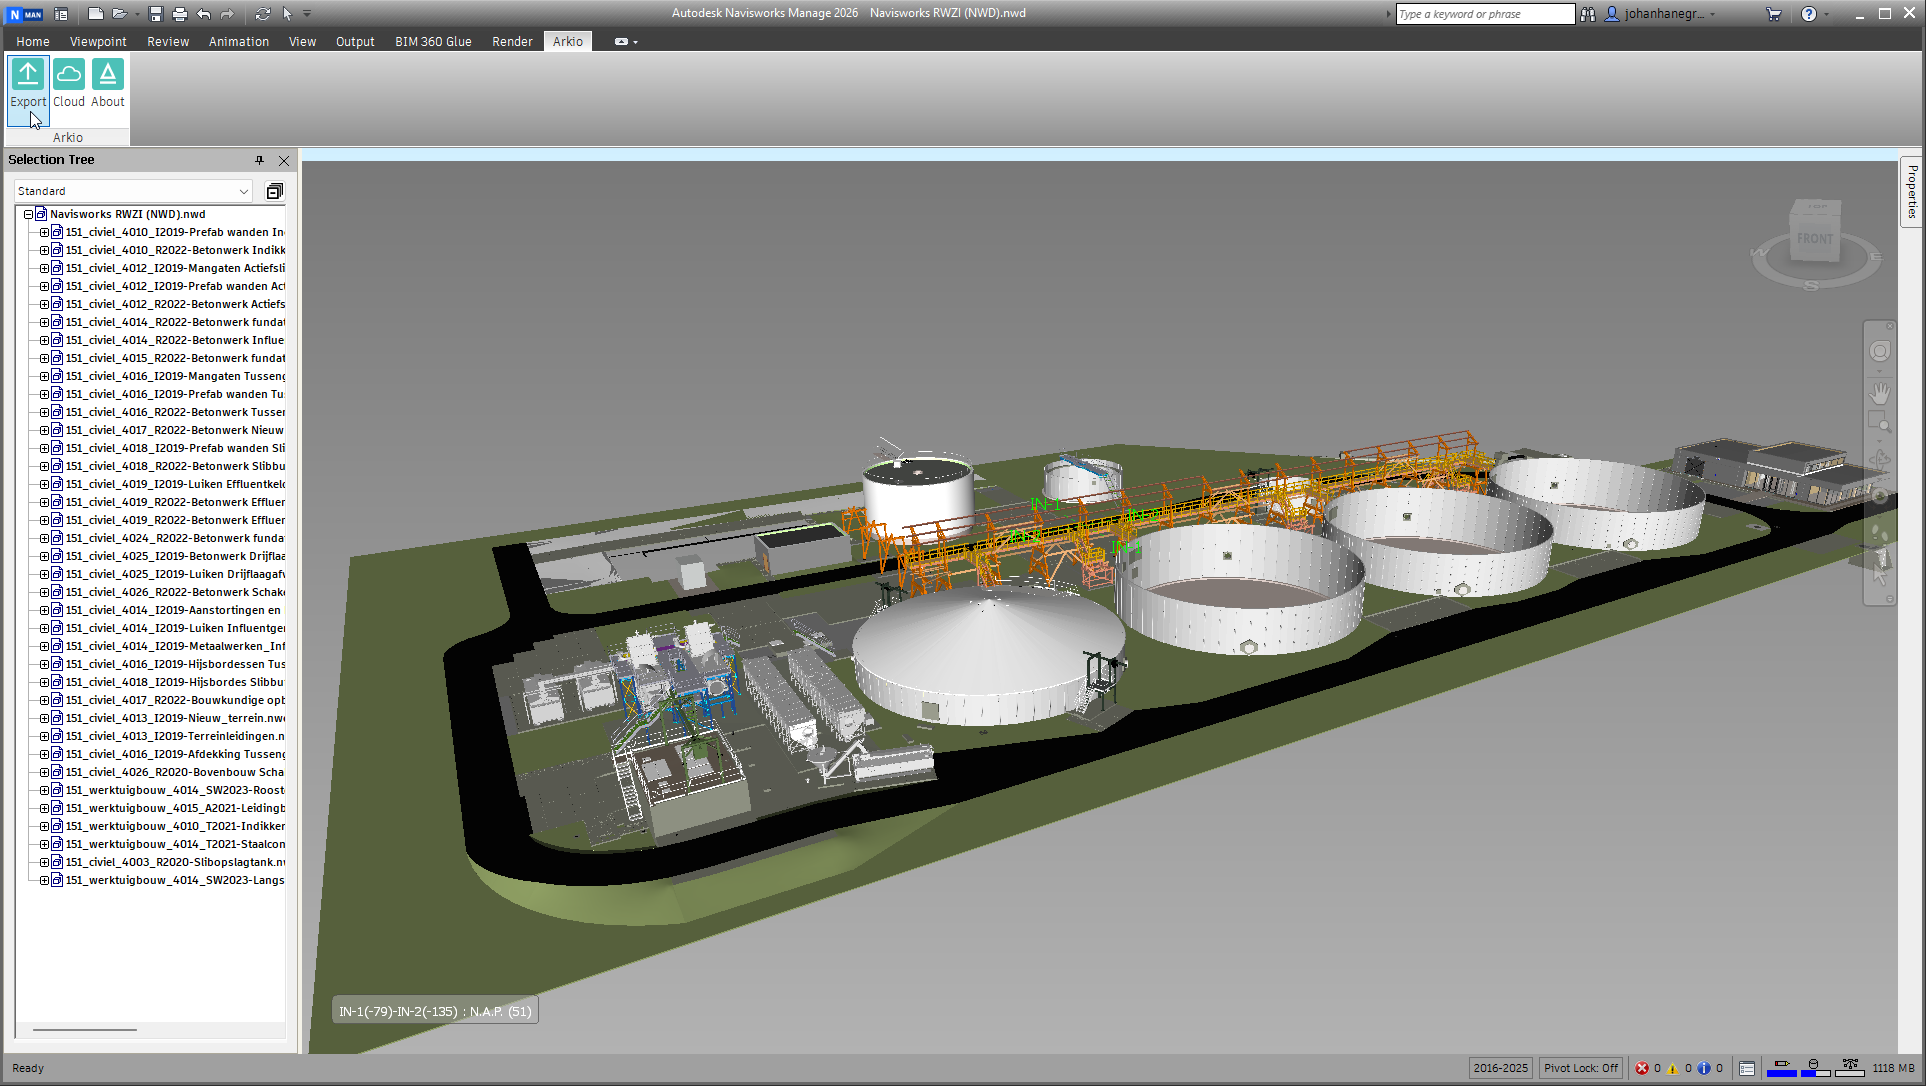This screenshot has width=1926, height=1086.
Task: Collapse the Navisworks RWZI (NWD).nwd root node
Action: click(x=28, y=214)
